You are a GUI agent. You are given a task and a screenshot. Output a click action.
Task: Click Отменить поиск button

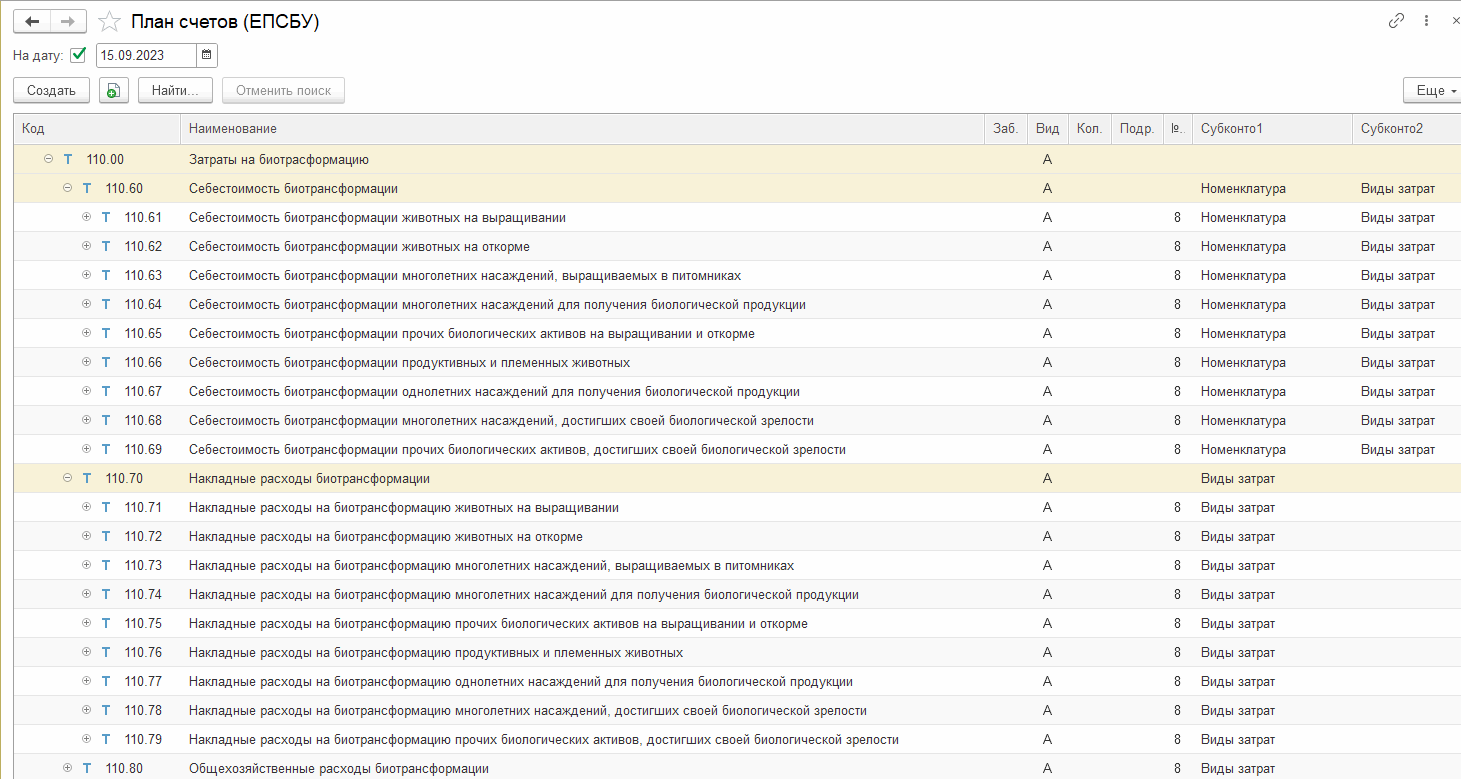tap(283, 90)
